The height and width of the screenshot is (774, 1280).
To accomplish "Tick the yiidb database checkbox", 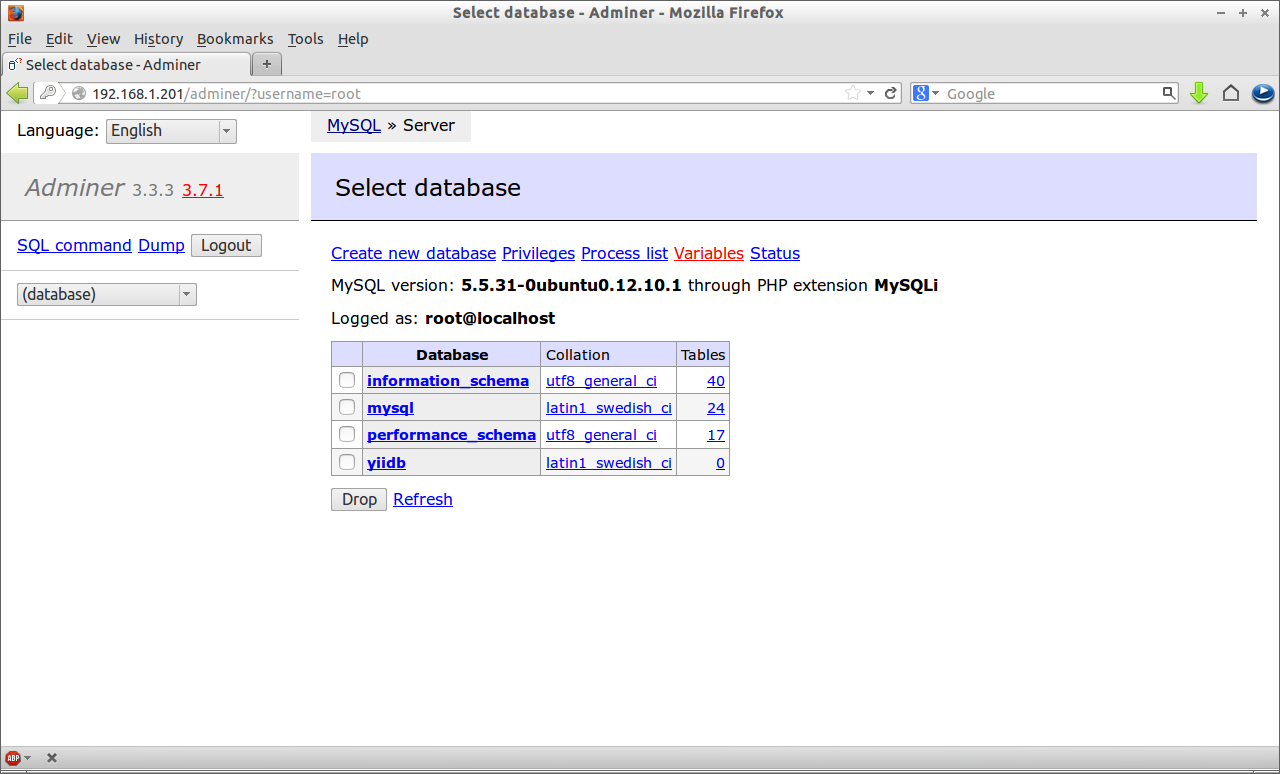I will coord(347,462).
